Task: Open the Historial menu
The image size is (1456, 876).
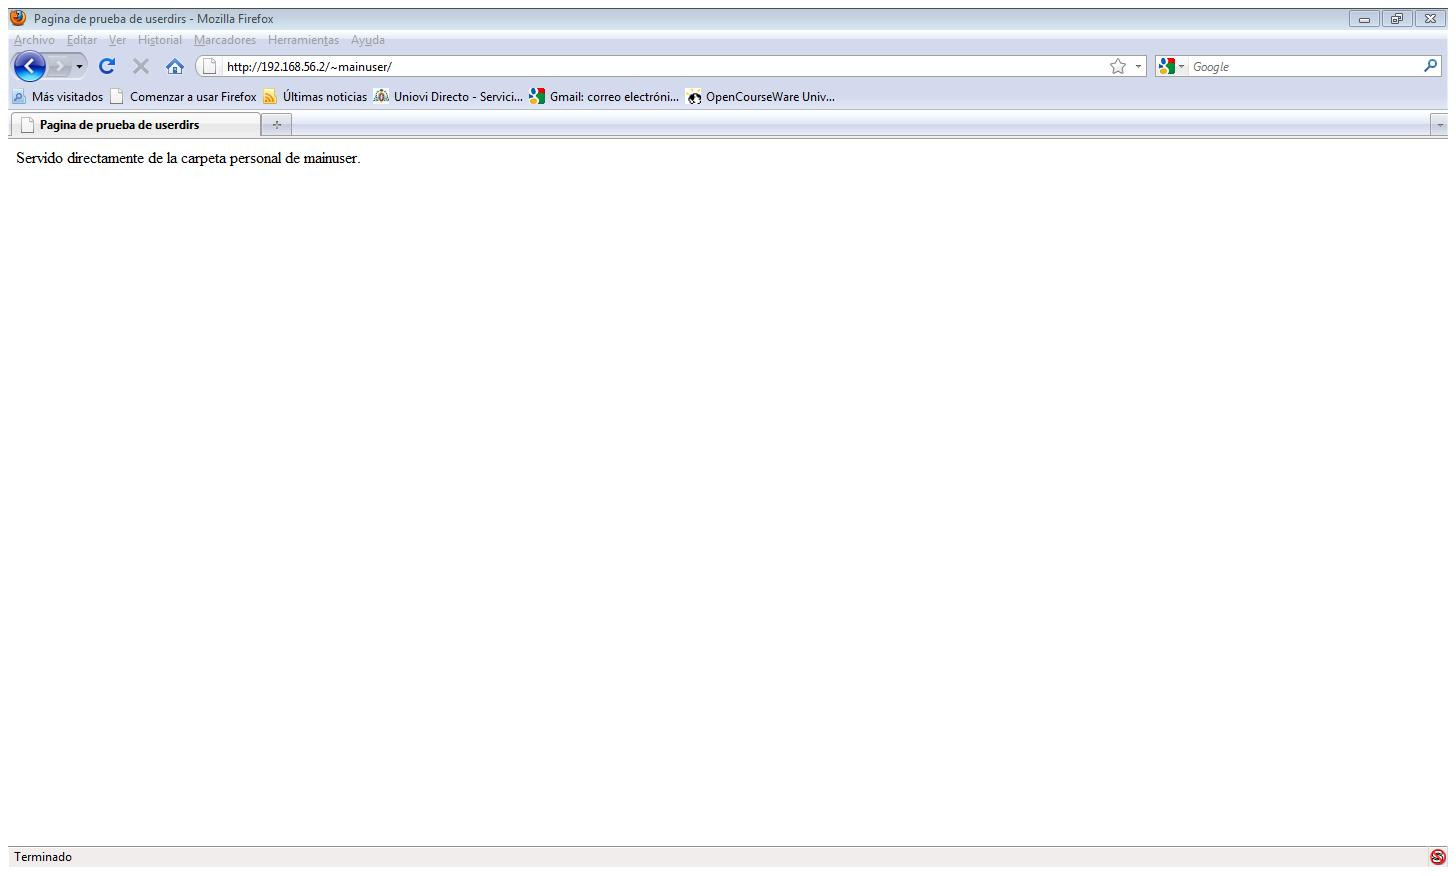Action: coord(160,40)
